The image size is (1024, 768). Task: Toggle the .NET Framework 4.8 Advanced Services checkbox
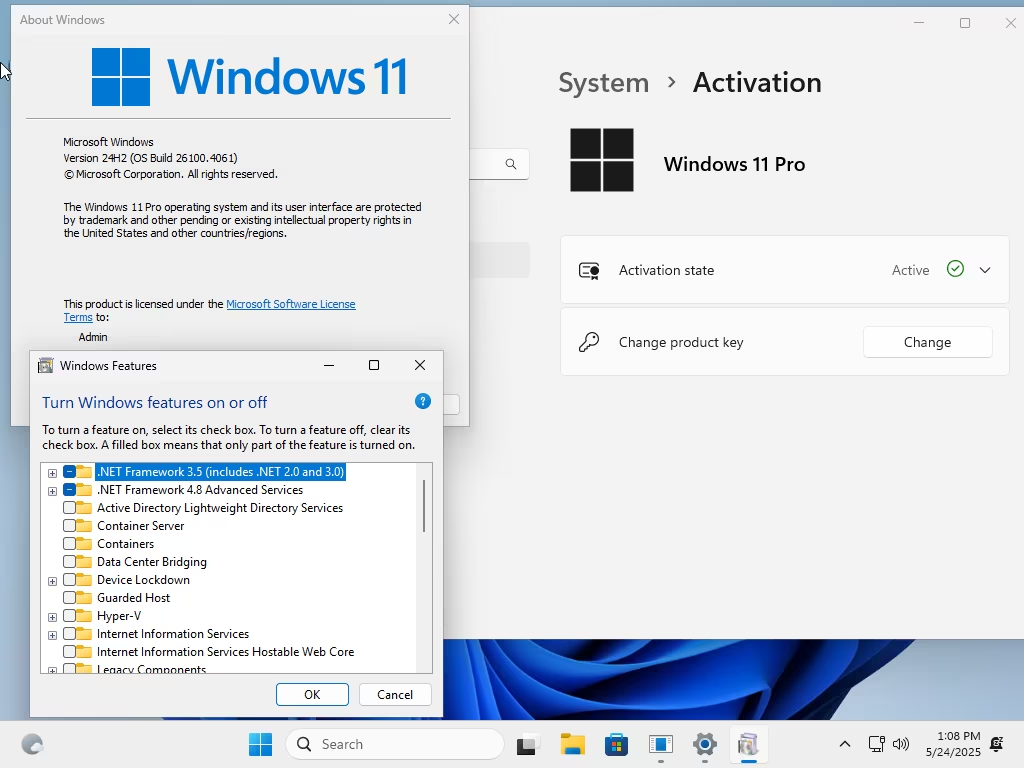pos(69,490)
